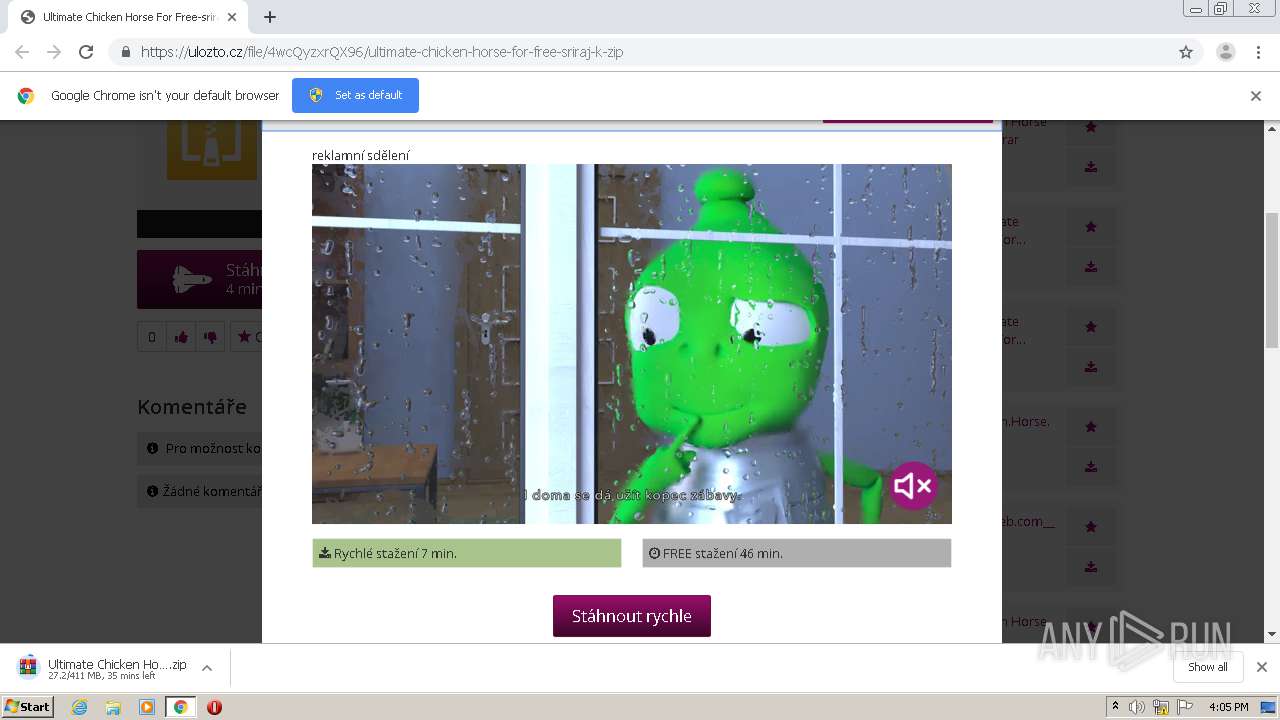The width and height of the screenshot is (1280, 720).
Task: Open volume control in system tray
Action: tap(1137, 707)
